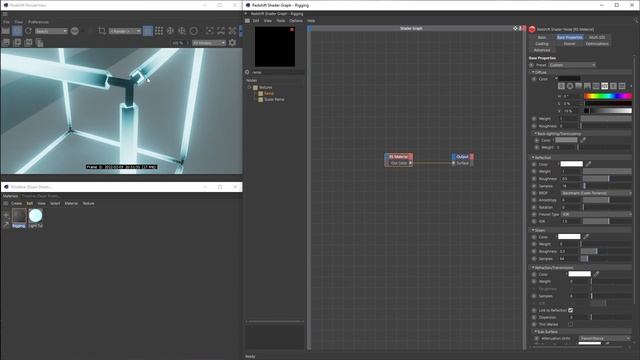
Task: Open the Preset Custom dropdown
Action: [572, 65]
